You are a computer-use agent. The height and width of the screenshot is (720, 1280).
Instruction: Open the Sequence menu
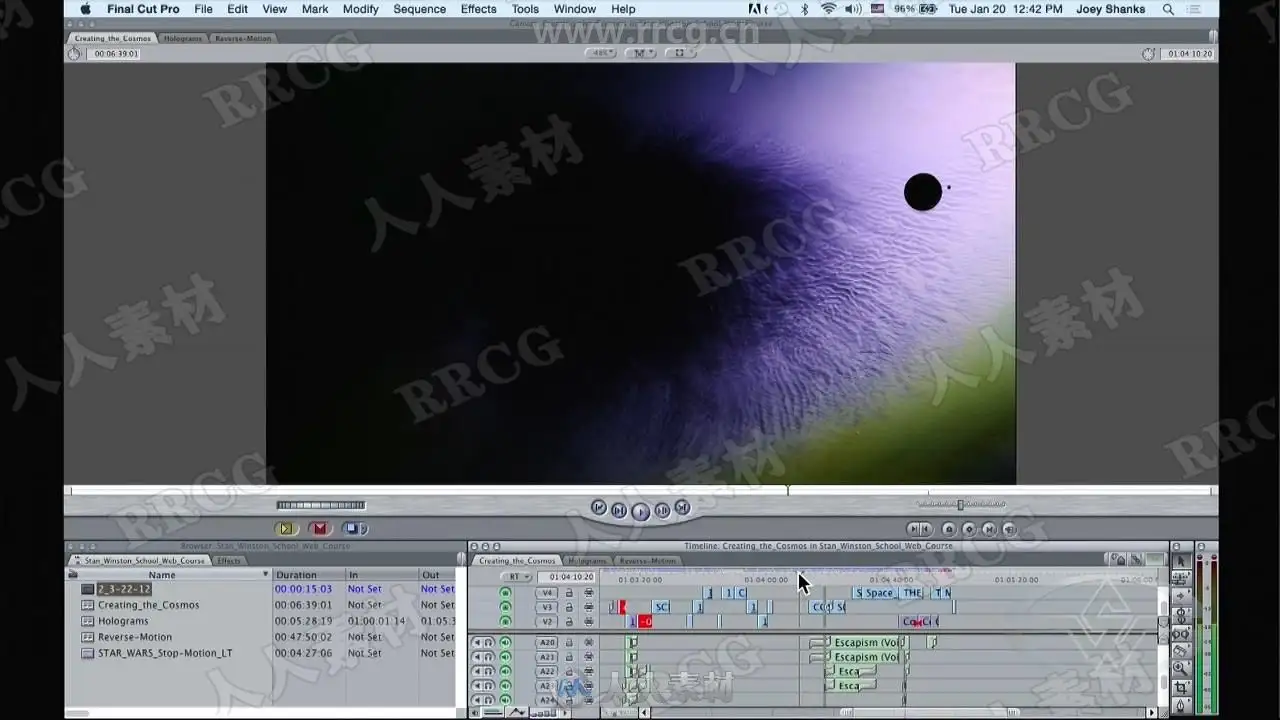click(x=419, y=9)
